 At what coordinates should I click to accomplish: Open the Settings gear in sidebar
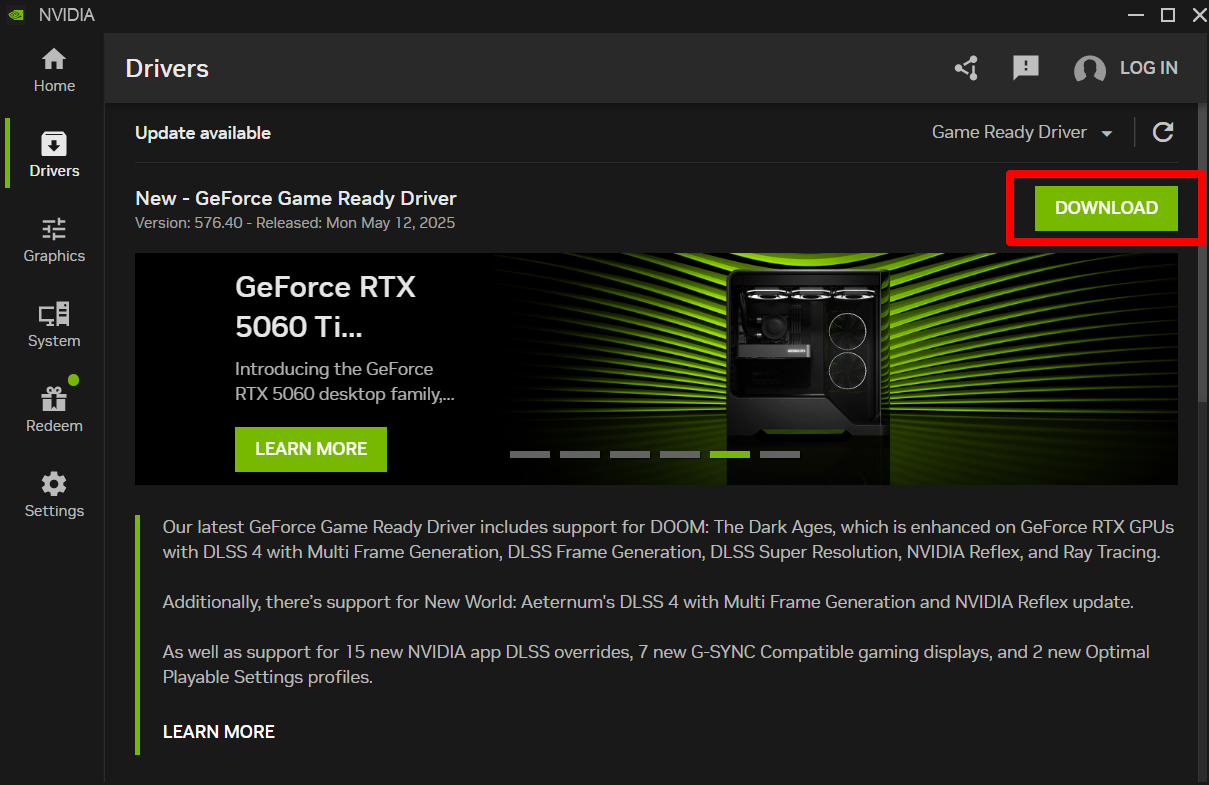point(54,495)
